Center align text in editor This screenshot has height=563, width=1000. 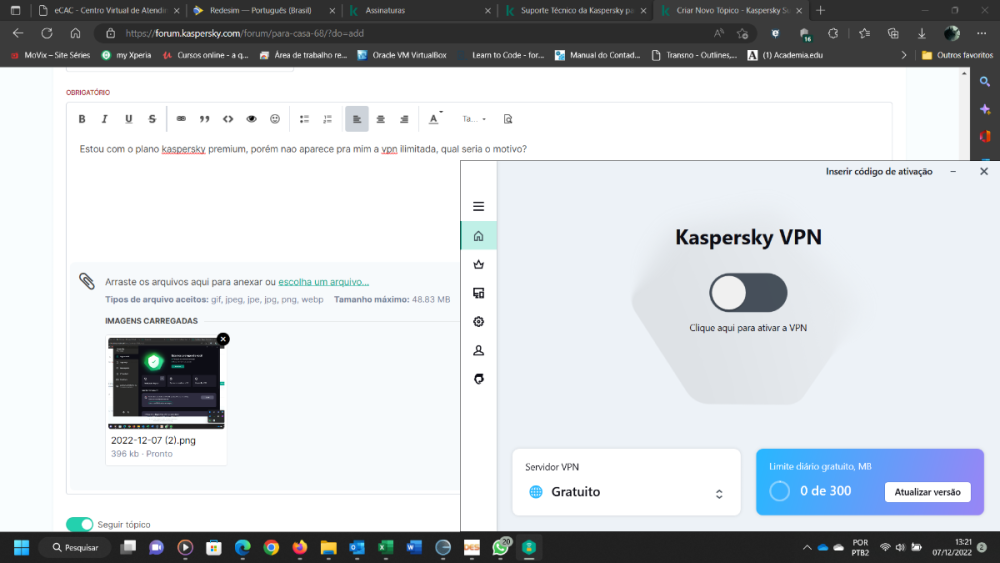(x=381, y=119)
